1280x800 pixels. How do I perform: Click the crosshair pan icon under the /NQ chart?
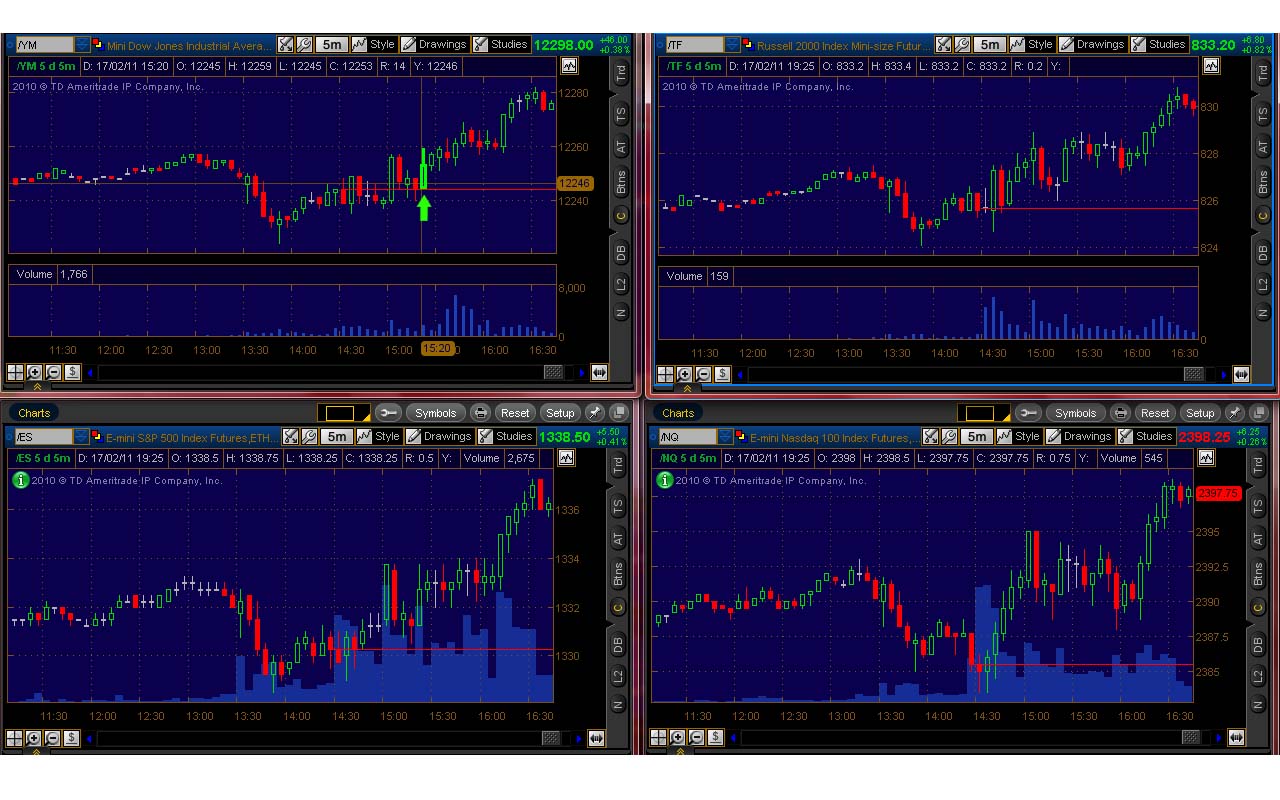point(659,738)
